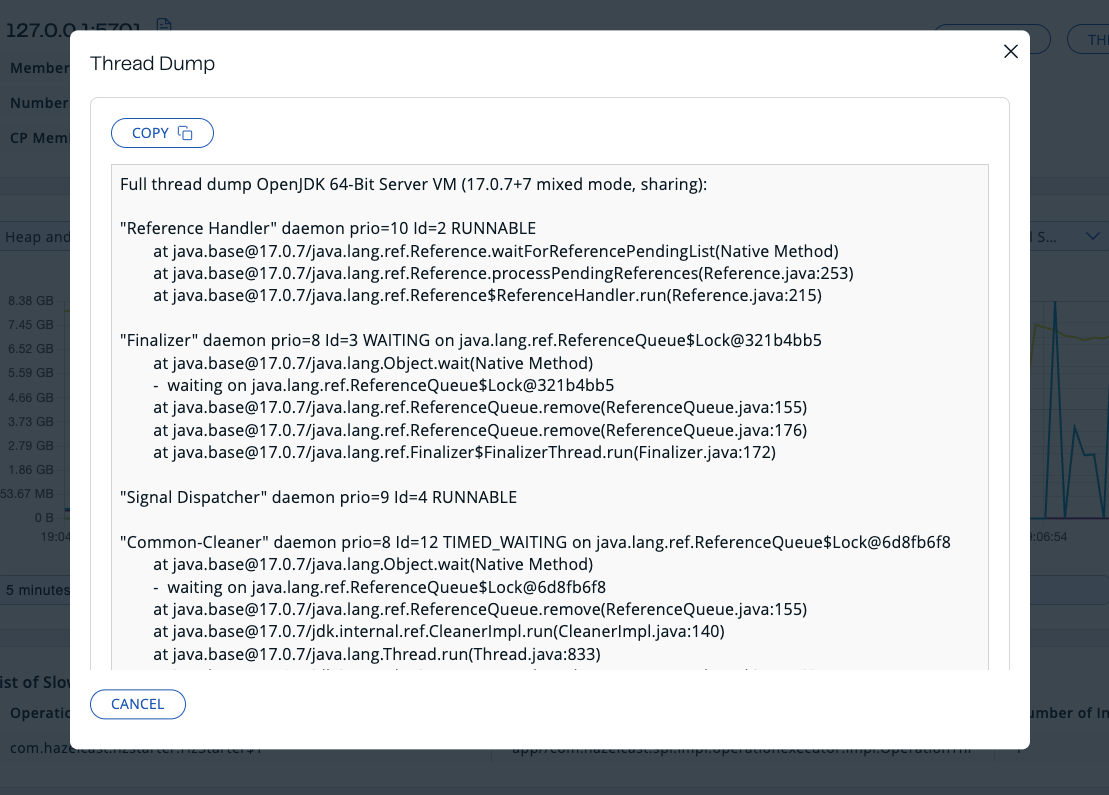Close the Thread Dump dialog with X

click(x=1010, y=52)
